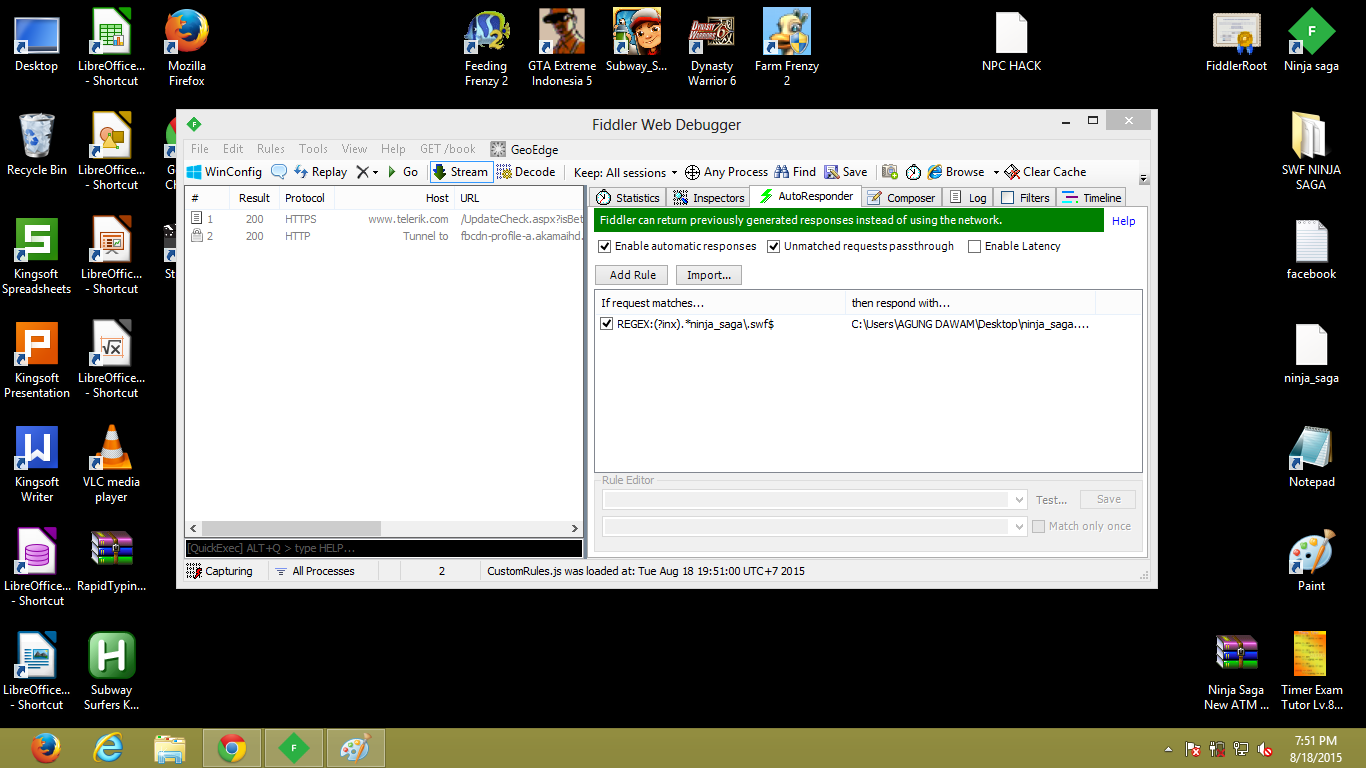Switch to the Timeline tab
Viewport: 1366px width, 768px height.
(x=1092, y=198)
